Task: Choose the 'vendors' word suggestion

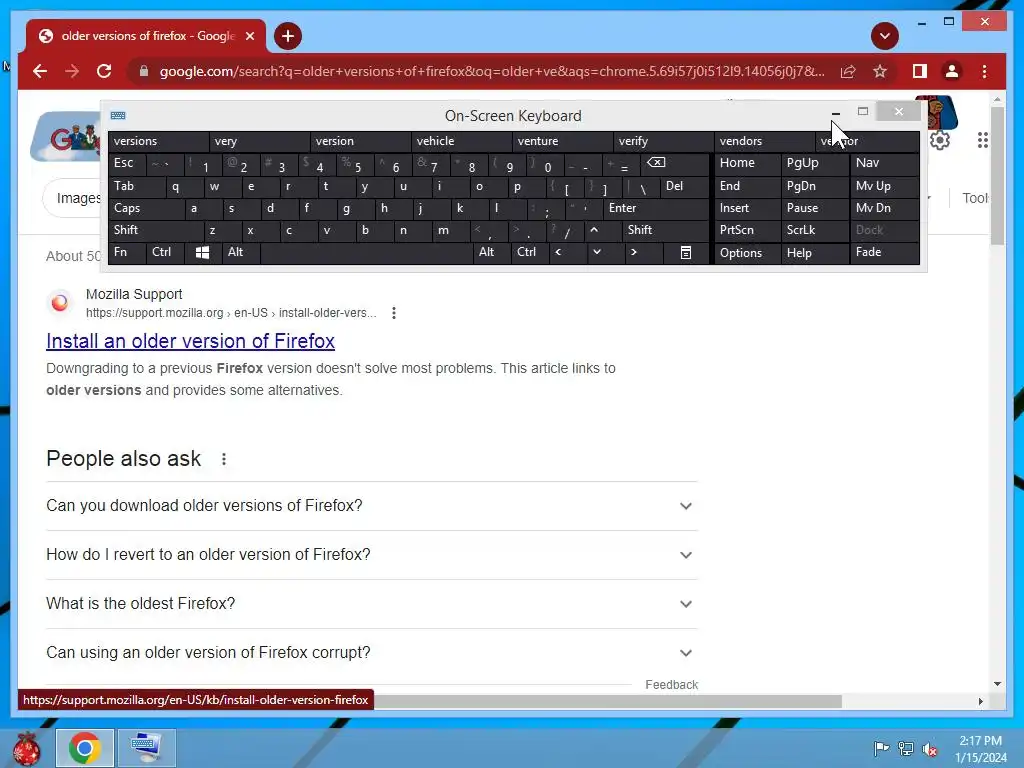Action: (x=764, y=141)
